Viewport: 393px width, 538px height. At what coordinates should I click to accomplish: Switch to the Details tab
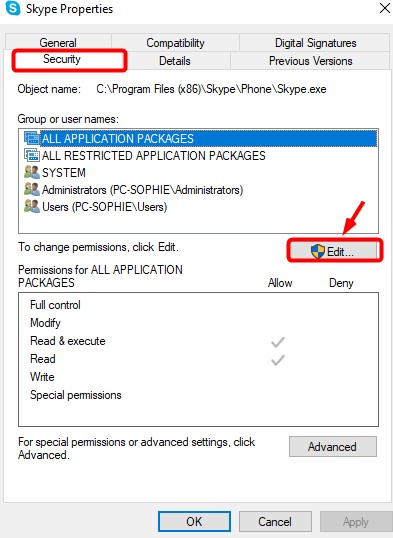(175, 61)
